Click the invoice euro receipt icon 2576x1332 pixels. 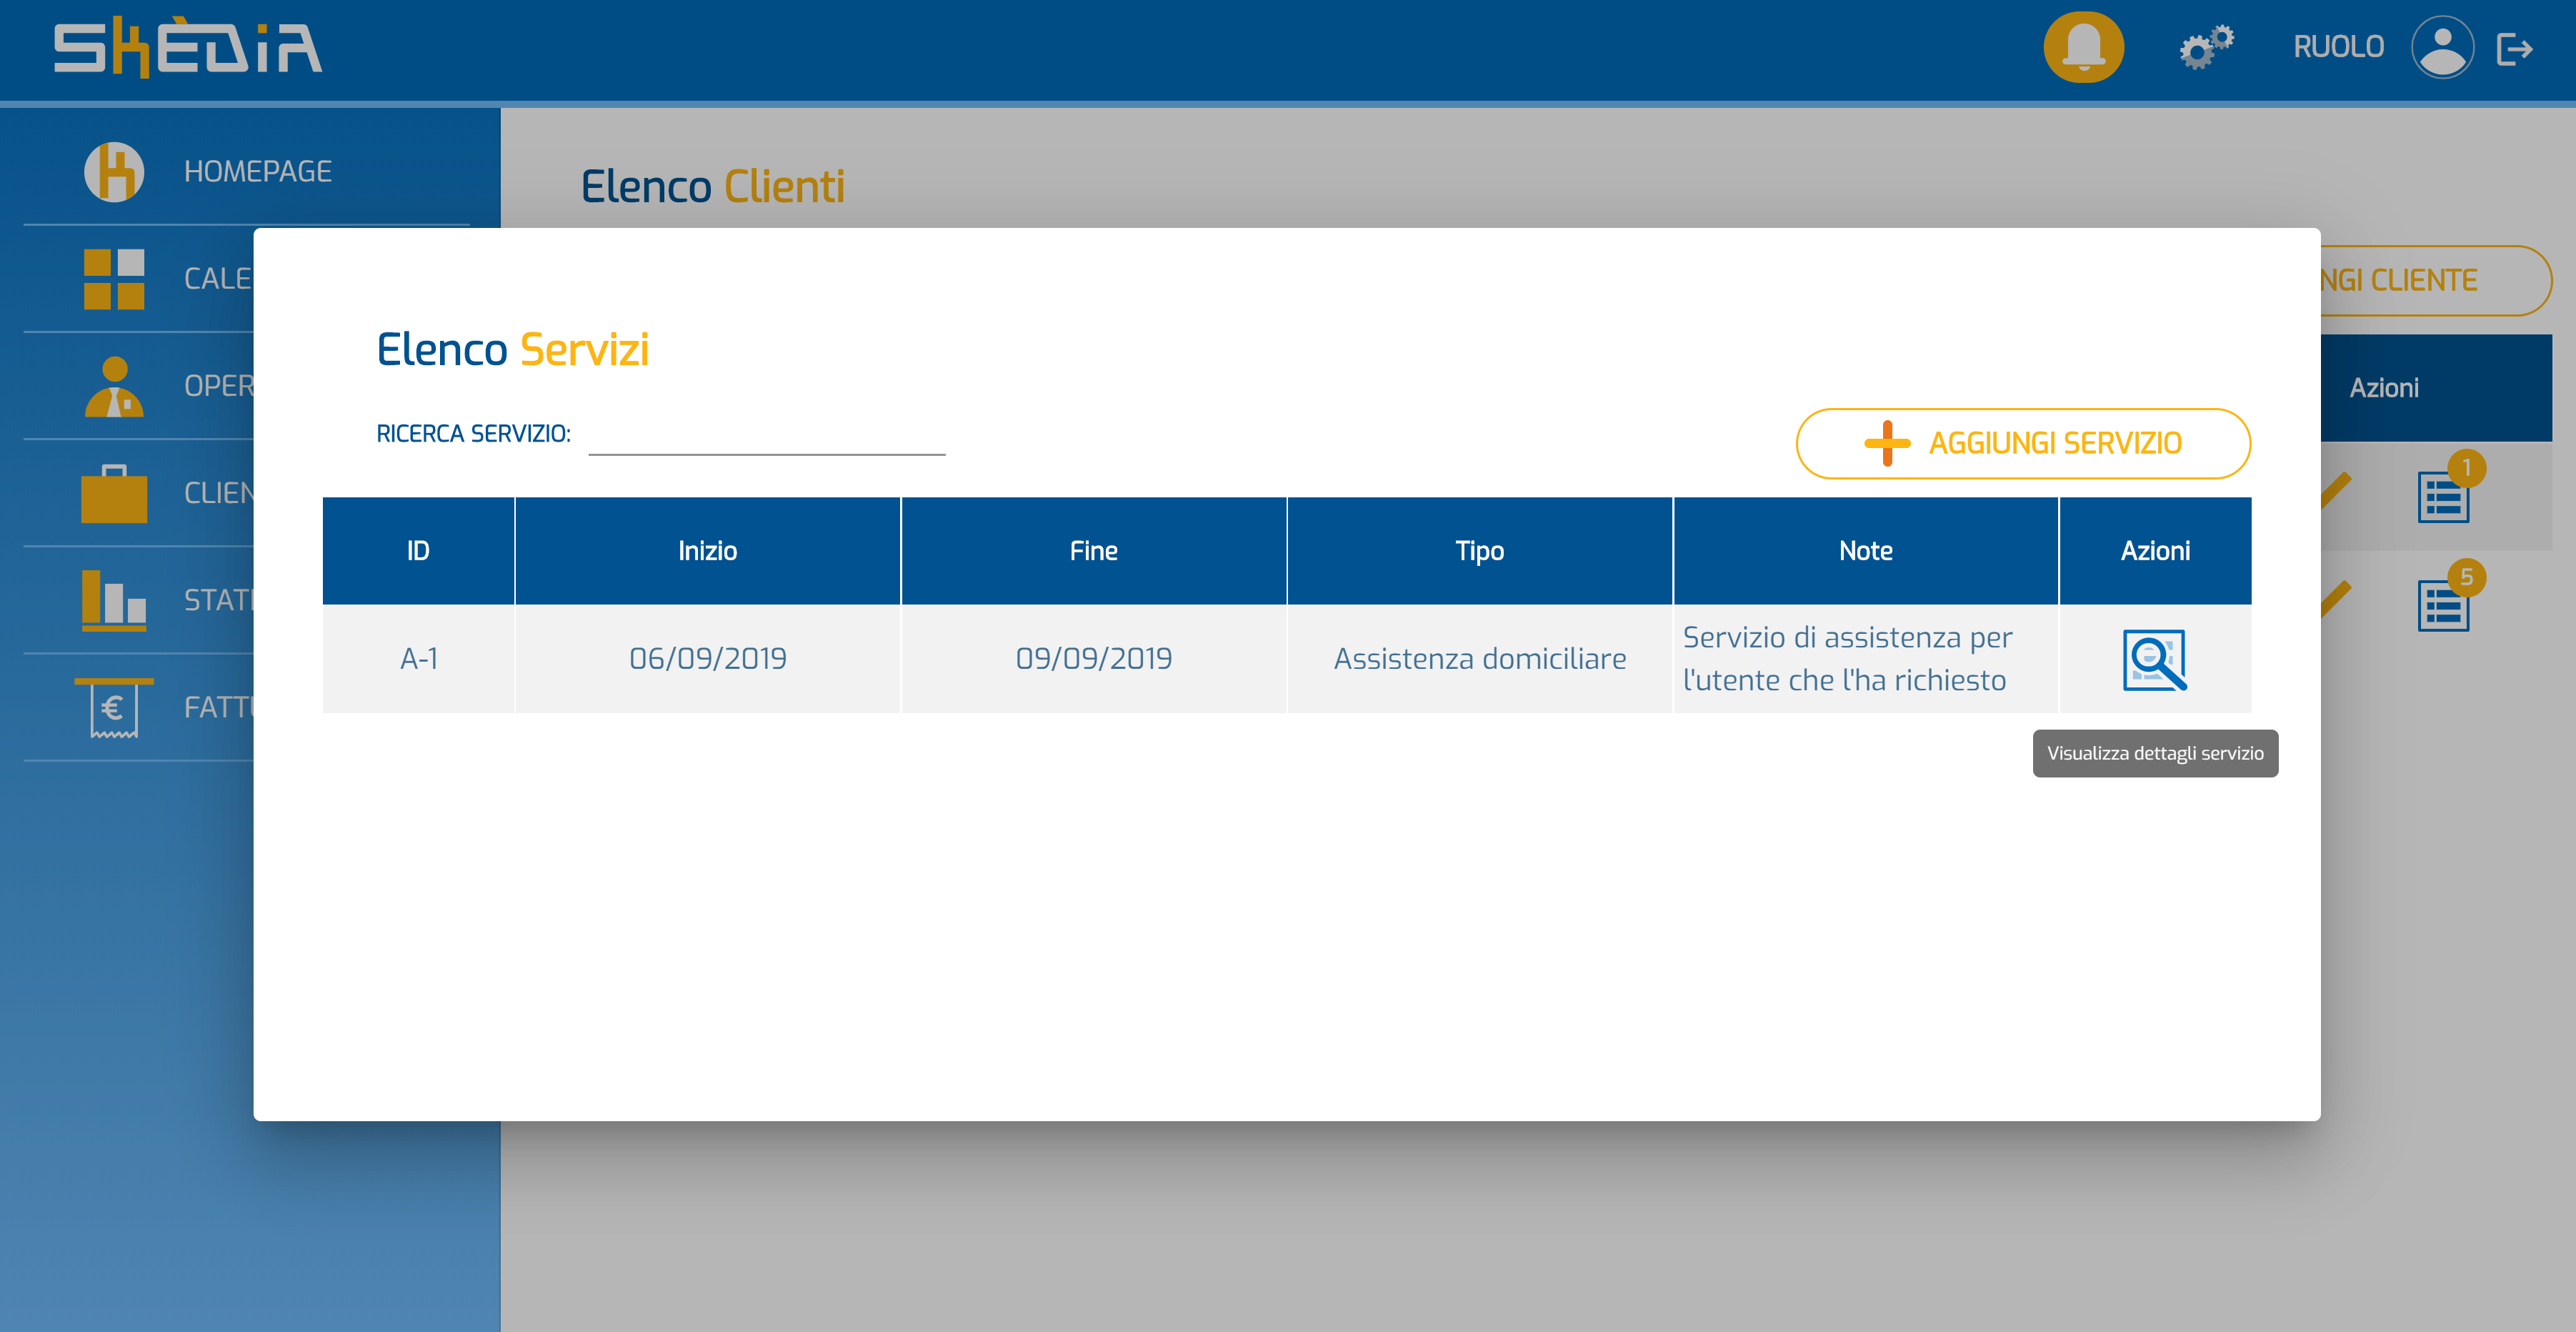coord(114,708)
